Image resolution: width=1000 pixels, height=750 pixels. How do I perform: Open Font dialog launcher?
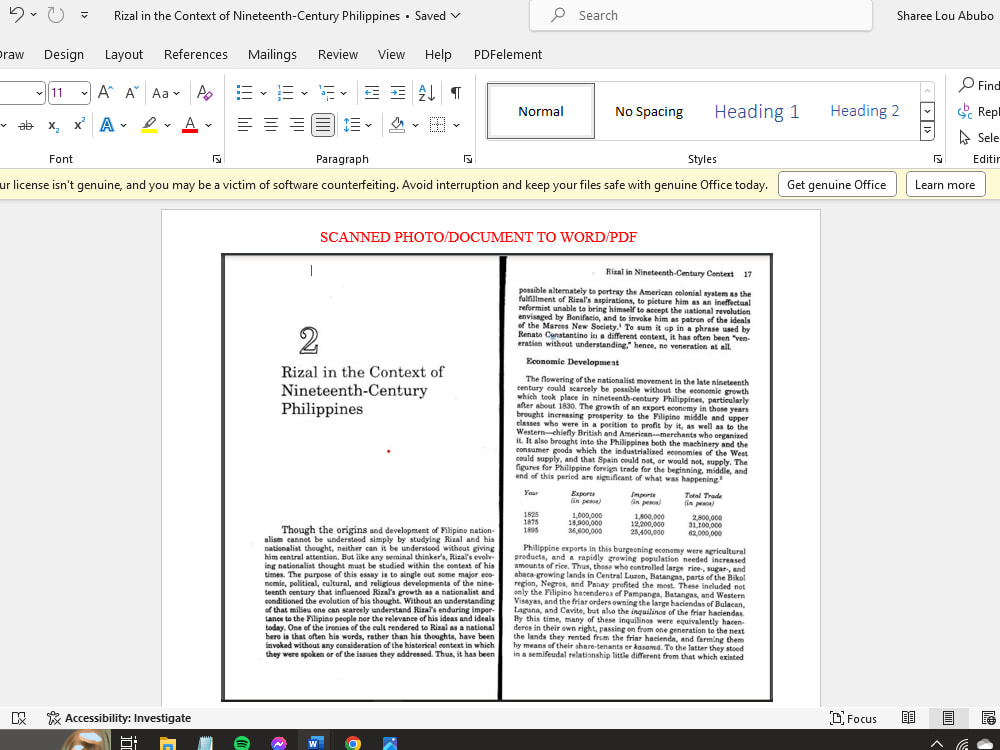pos(217,159)
